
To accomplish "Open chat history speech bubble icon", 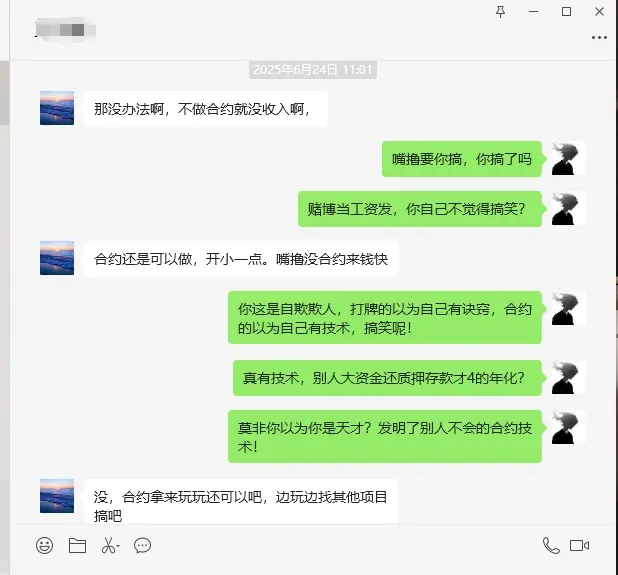I will pyautogui.click(x=142, y=546).
